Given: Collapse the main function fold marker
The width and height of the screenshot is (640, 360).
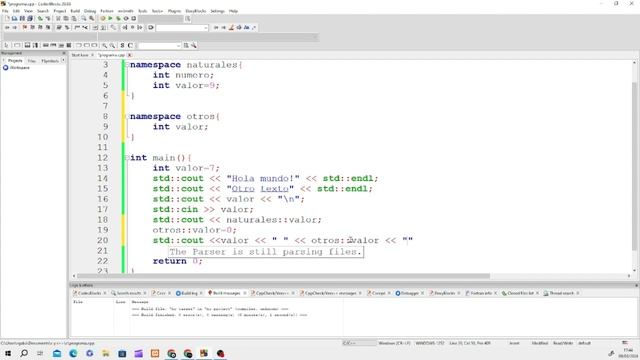Looking at the screenshot, I should coord(127,158).
